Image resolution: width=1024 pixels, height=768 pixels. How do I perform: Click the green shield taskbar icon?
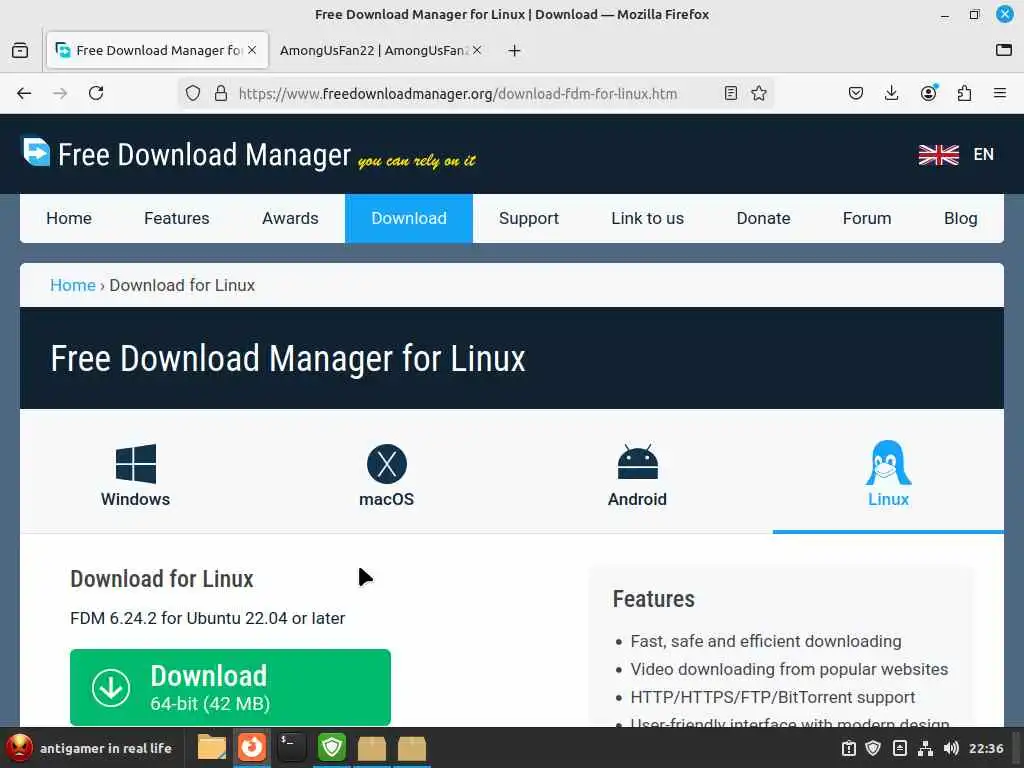point(332,748)
